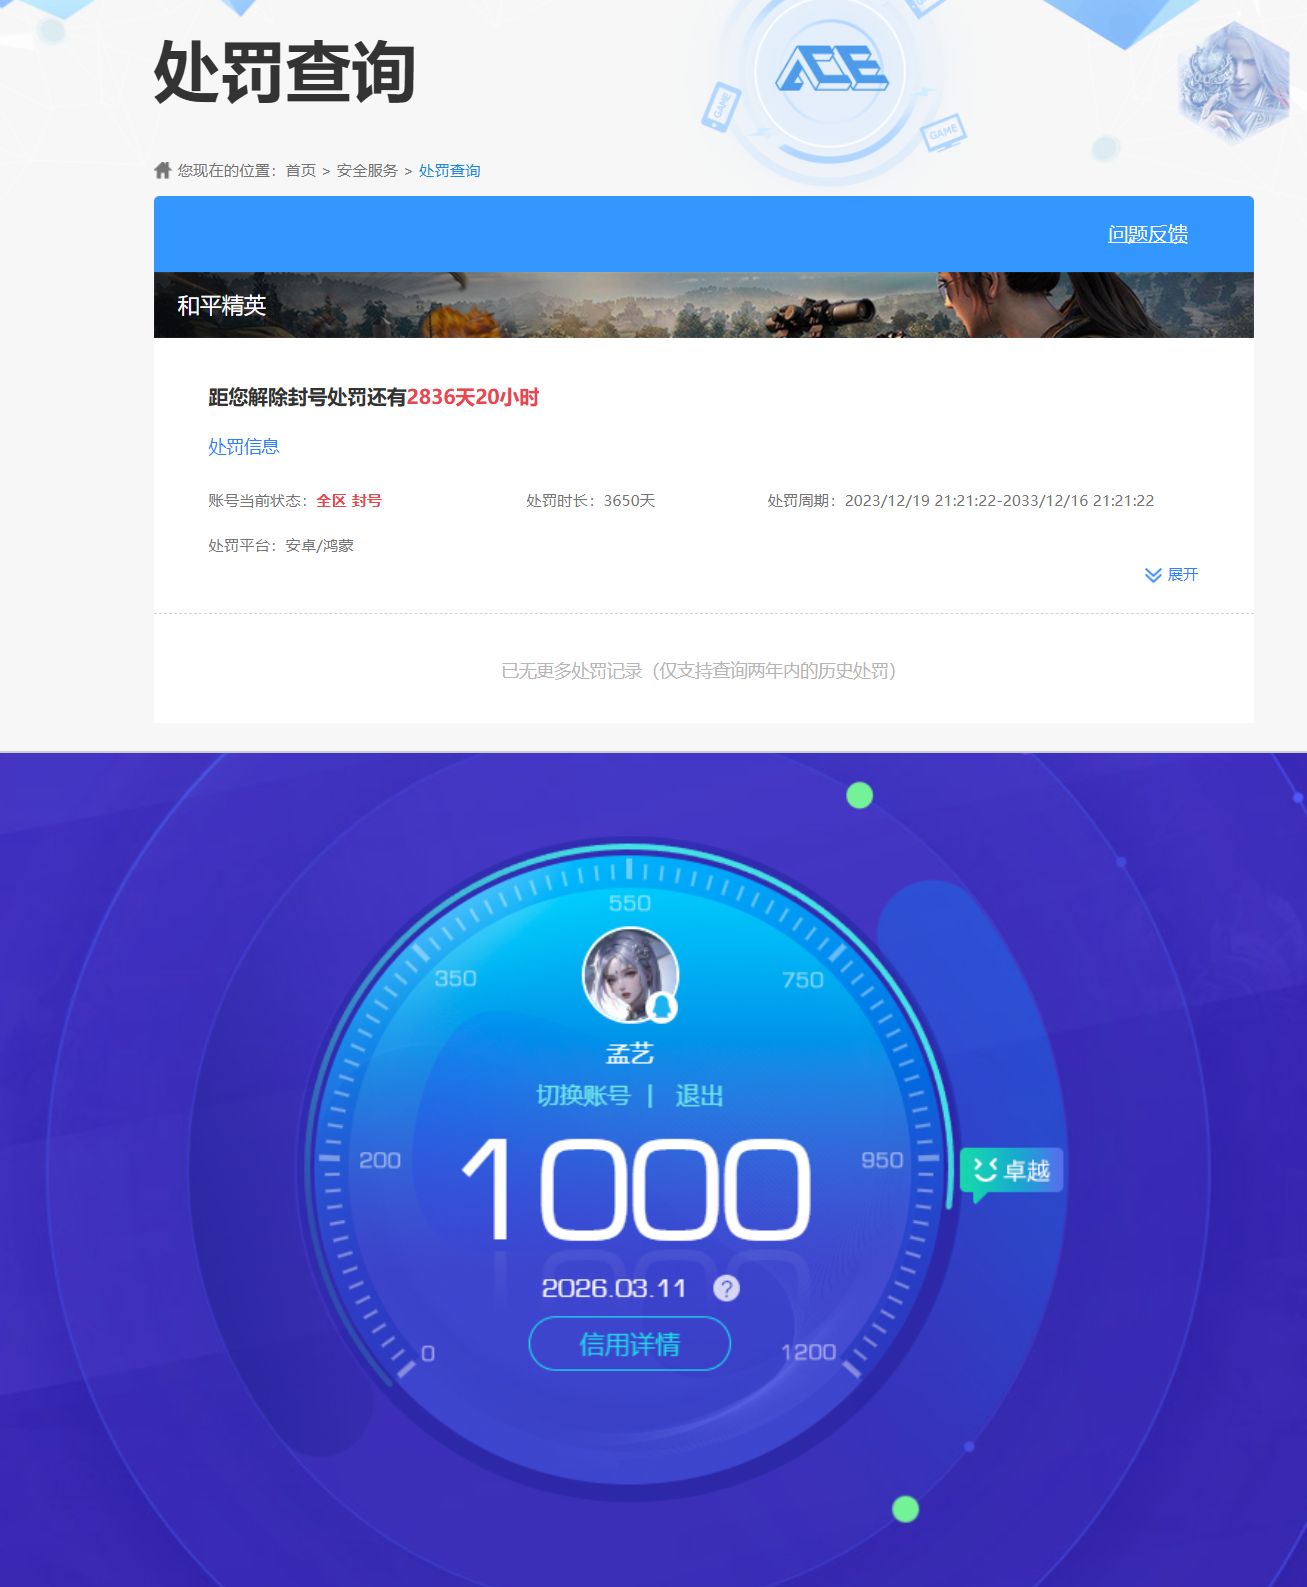Screen dimensions: 1307x1587
Task: Open the 首页 breadcrumb link
Action: [x=300, y=171]
